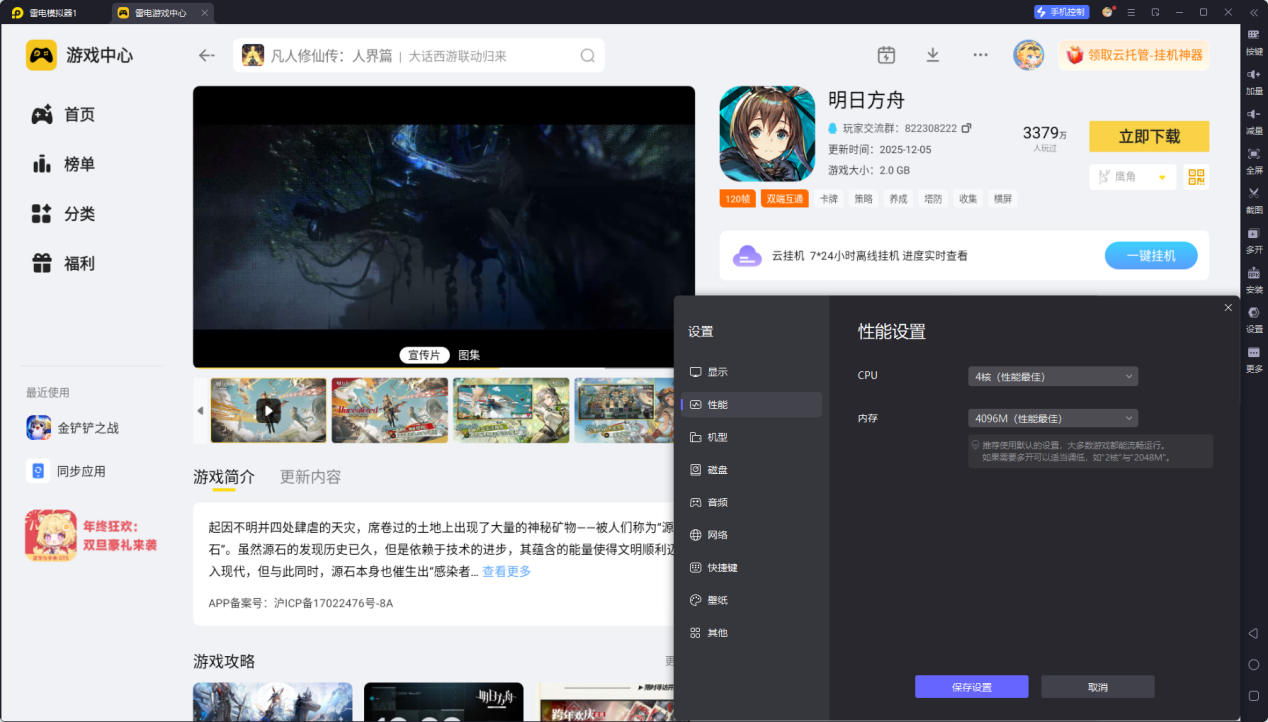Click the 加量 volume up icon
Viewport: 1268px width, 722px height.
coord(1254,74)
